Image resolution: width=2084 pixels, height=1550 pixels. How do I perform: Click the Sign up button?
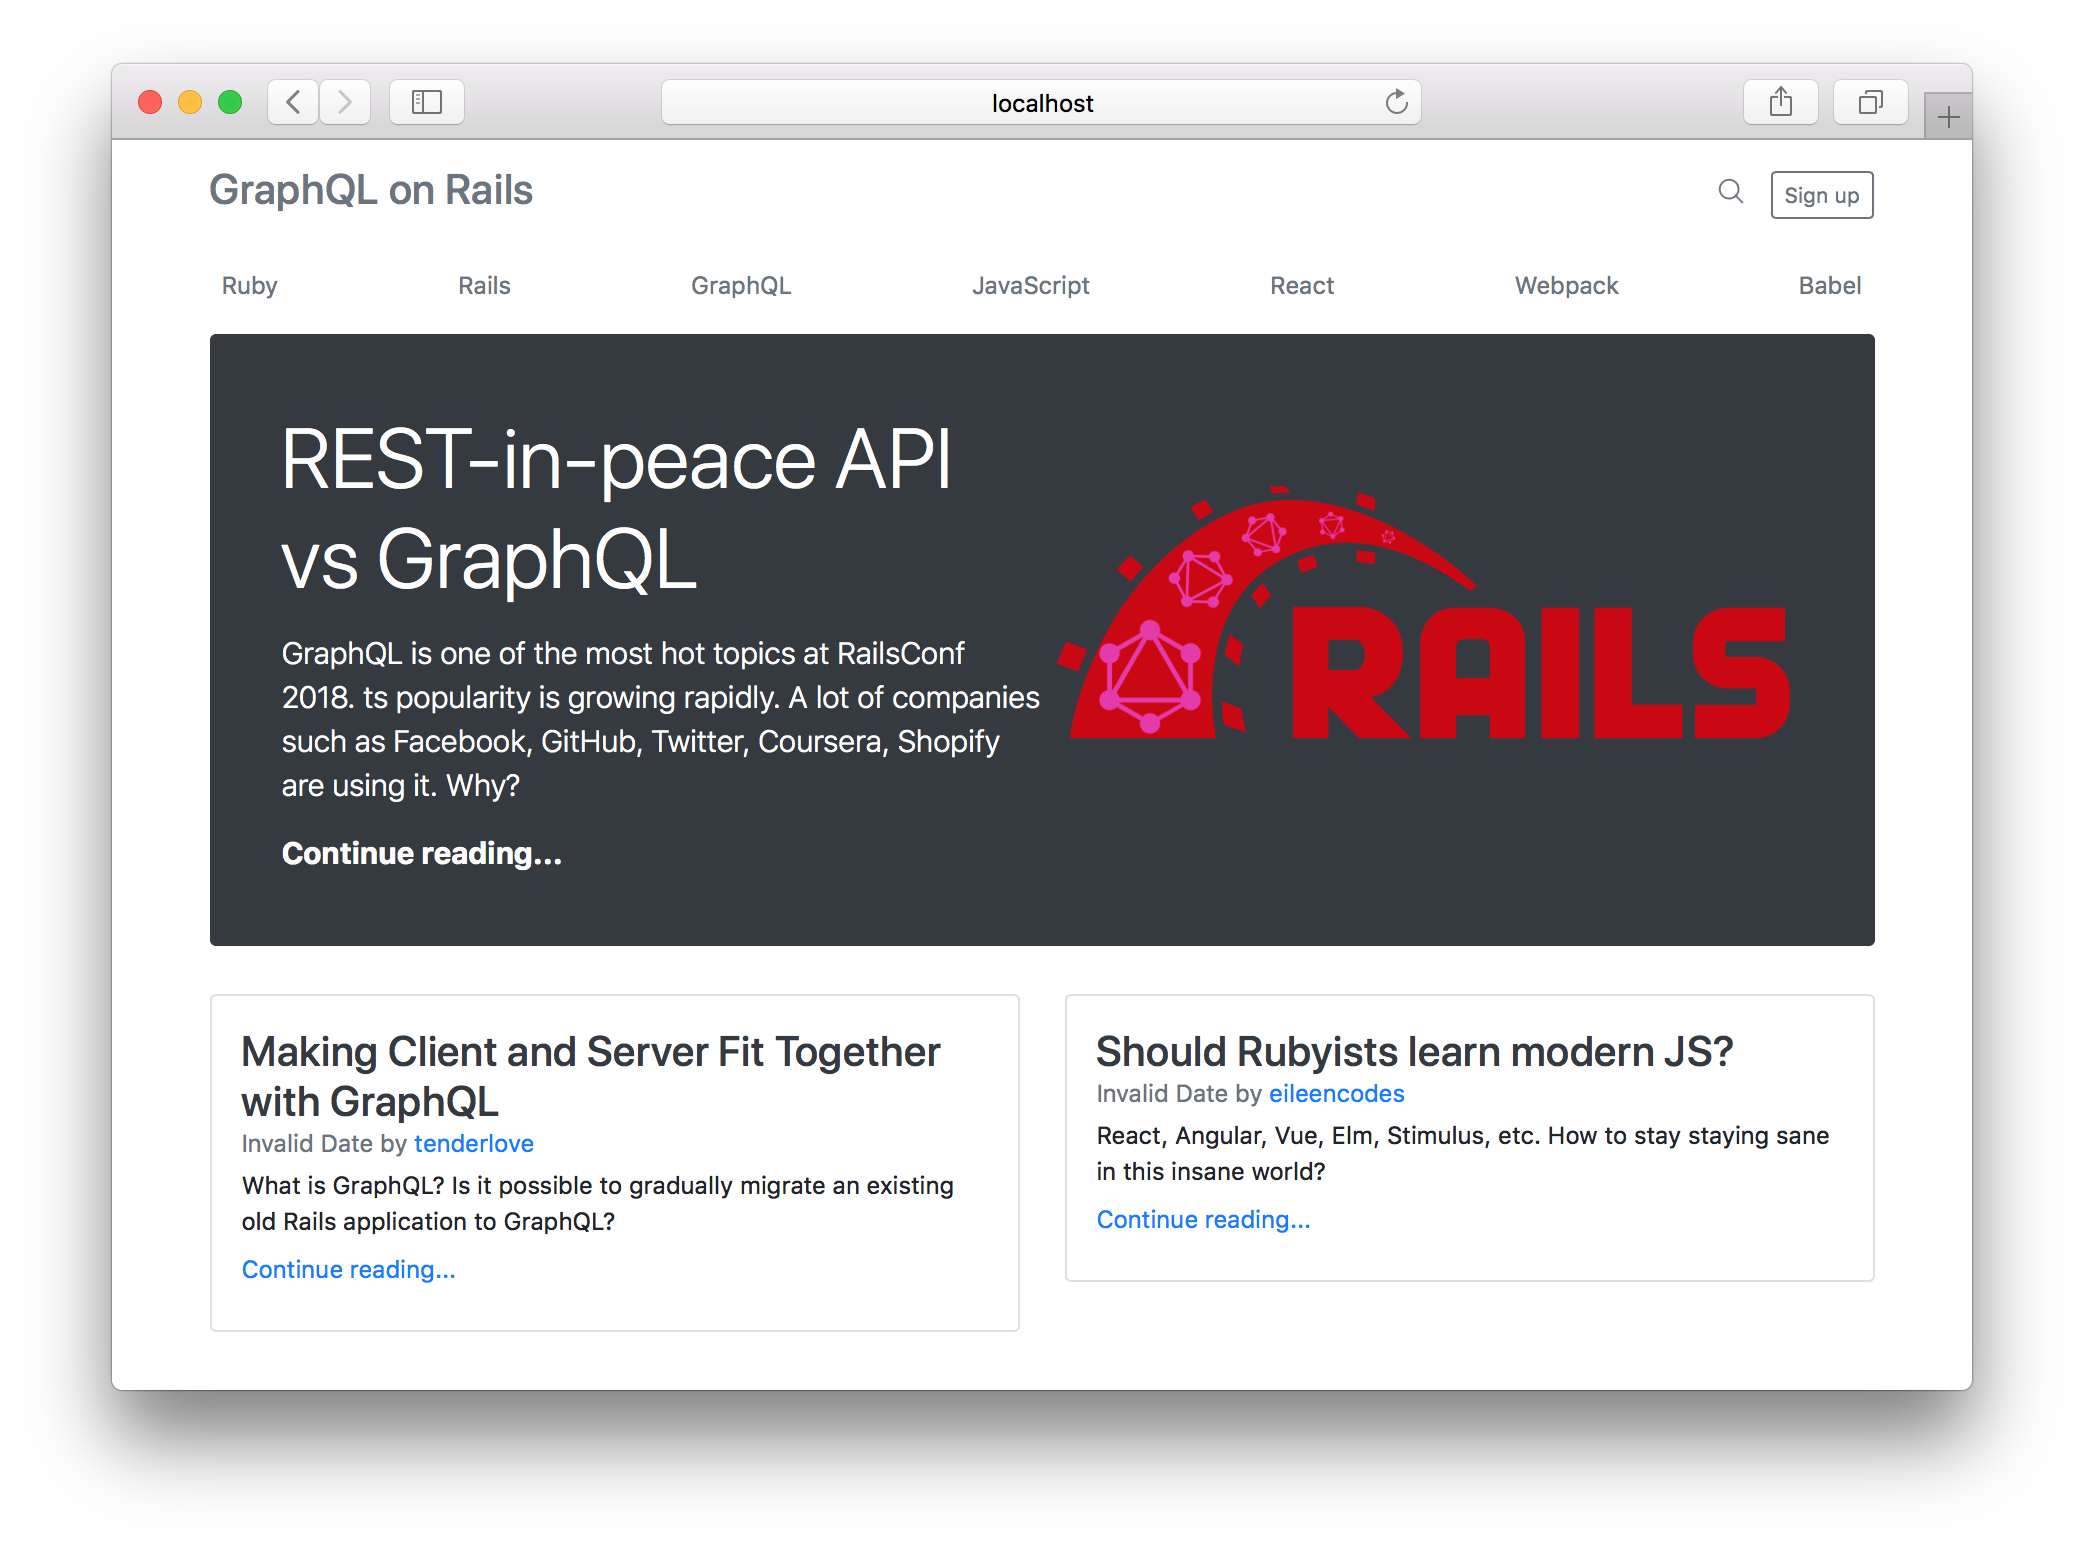[1821, 195]
